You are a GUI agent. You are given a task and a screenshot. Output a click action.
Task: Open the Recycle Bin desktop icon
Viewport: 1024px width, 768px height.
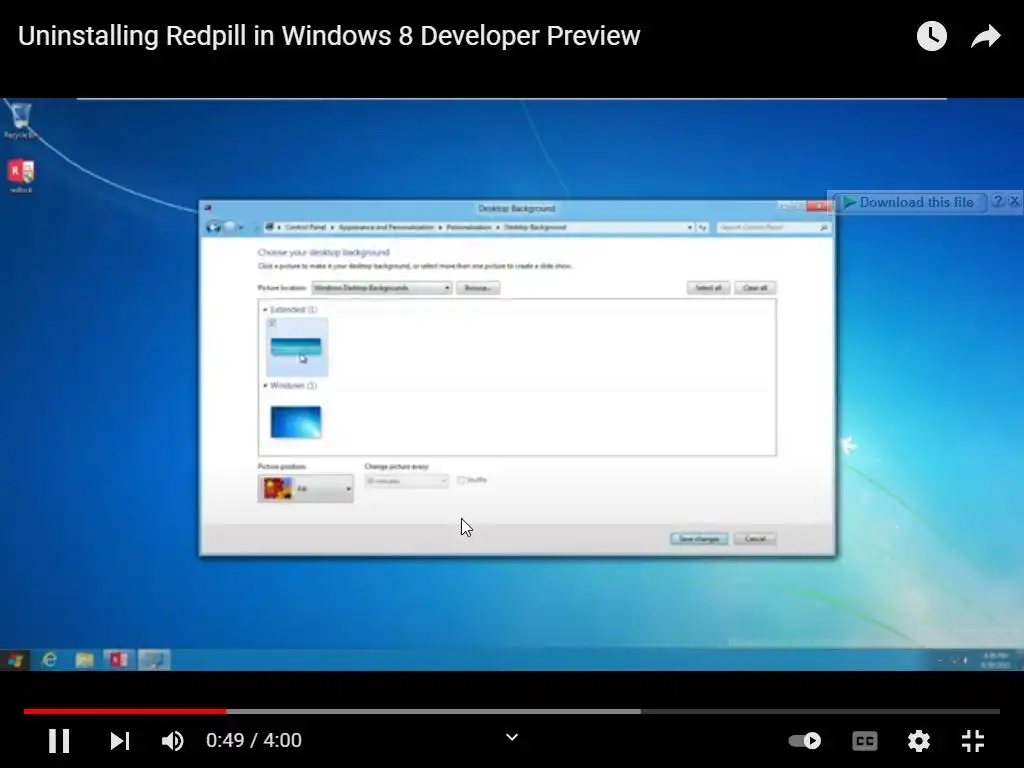pos(20,120)
